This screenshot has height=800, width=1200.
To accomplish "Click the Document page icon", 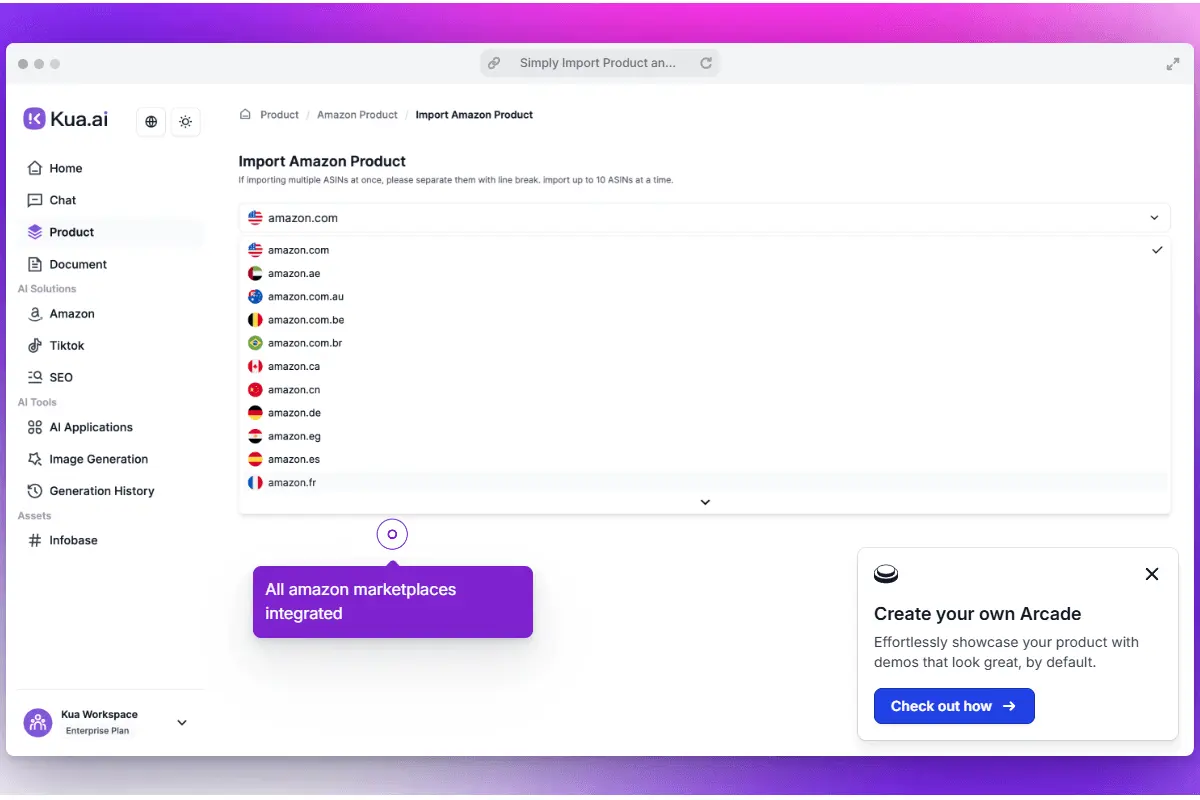I will [35, 264].
